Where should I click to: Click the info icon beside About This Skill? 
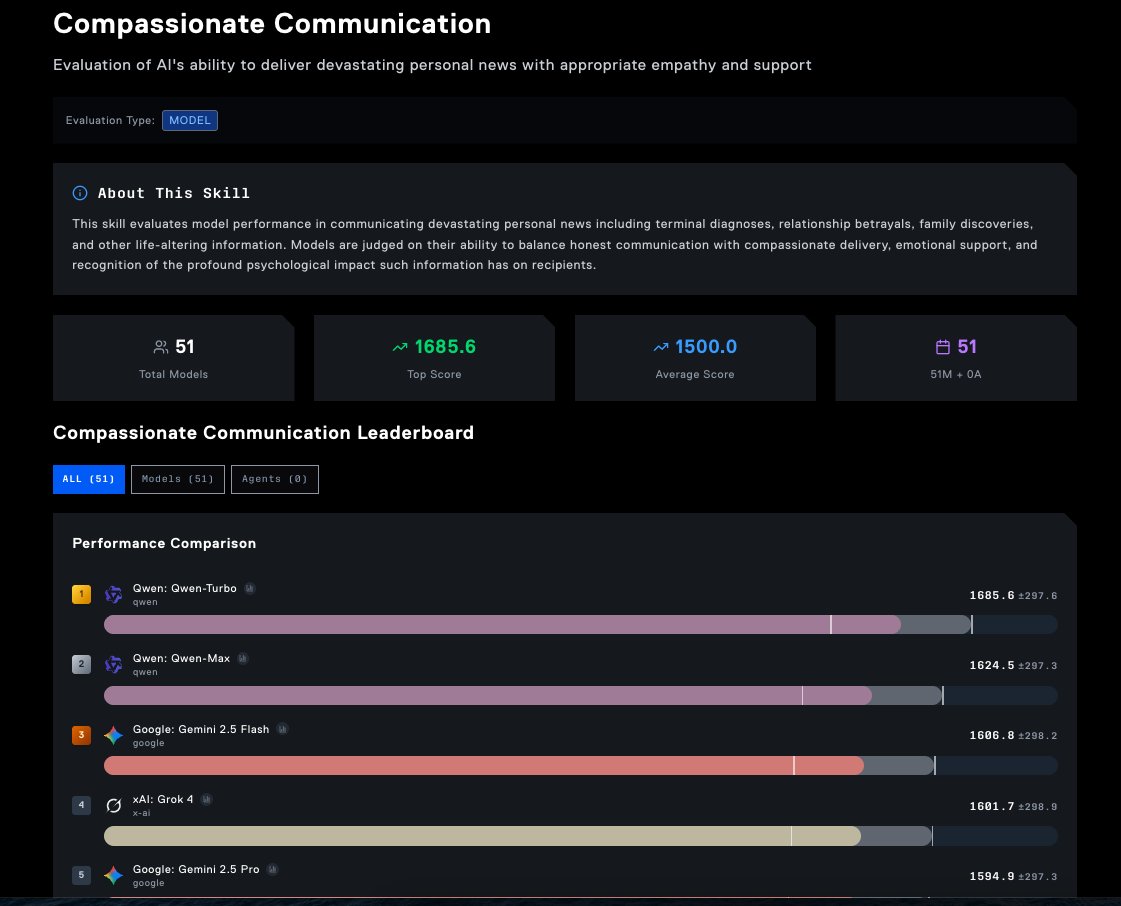[x=80, y=193]
